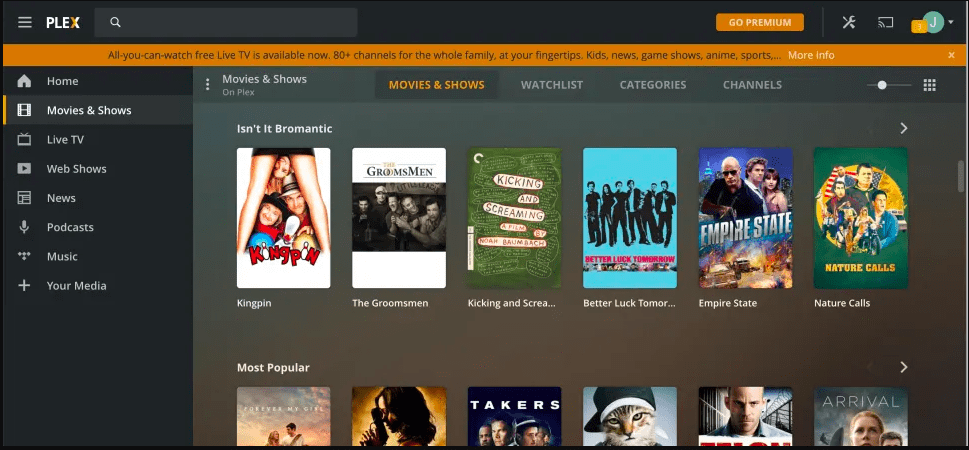Click the Plex logo
This screenshot has height=450, width=969.
click(63, 22)
